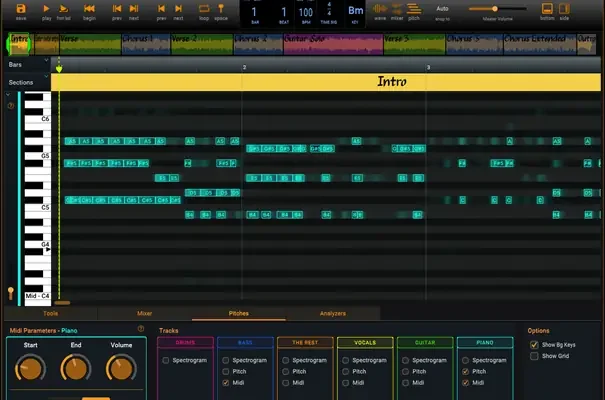Select the pitch view icon

pyautogui.click(x=414, y=9)
